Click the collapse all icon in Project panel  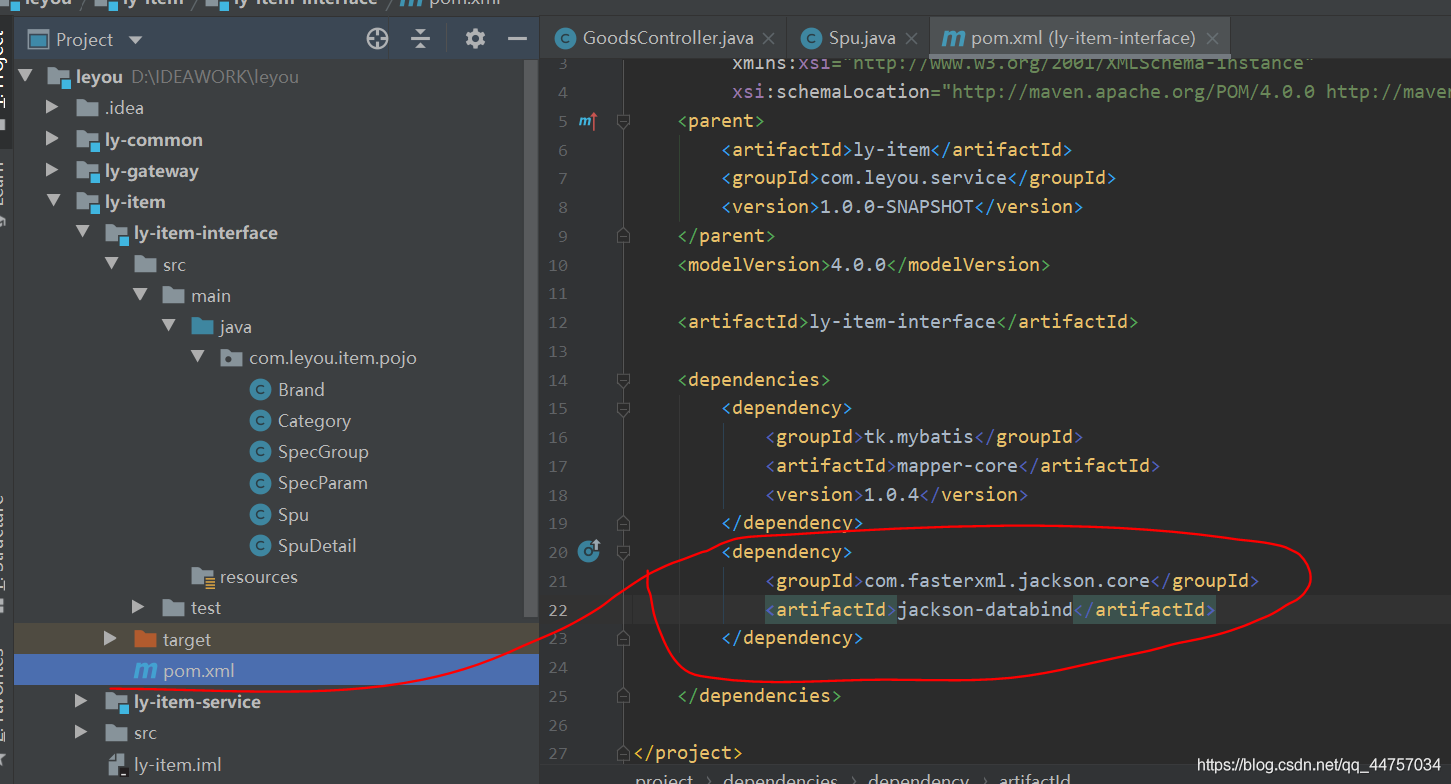click(421, 39)
